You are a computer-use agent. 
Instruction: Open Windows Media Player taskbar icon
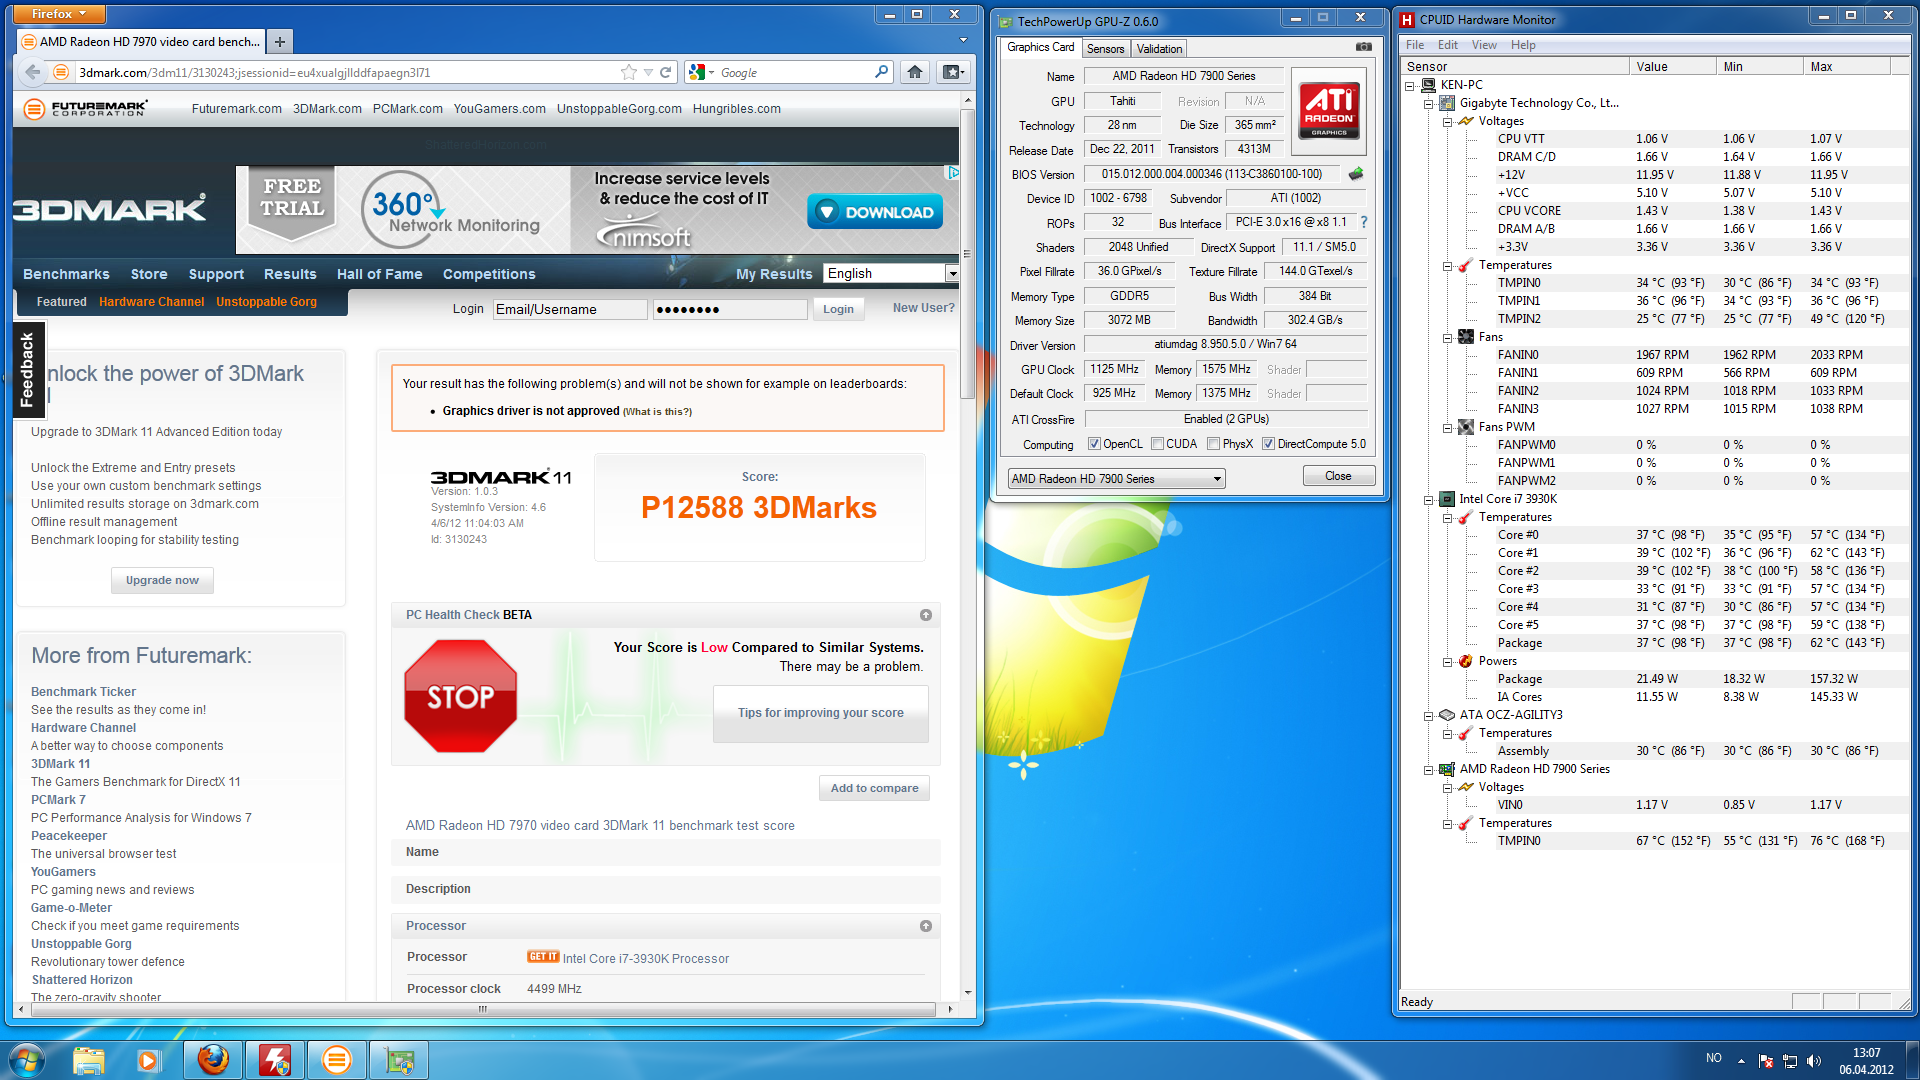coord(149,1060)
